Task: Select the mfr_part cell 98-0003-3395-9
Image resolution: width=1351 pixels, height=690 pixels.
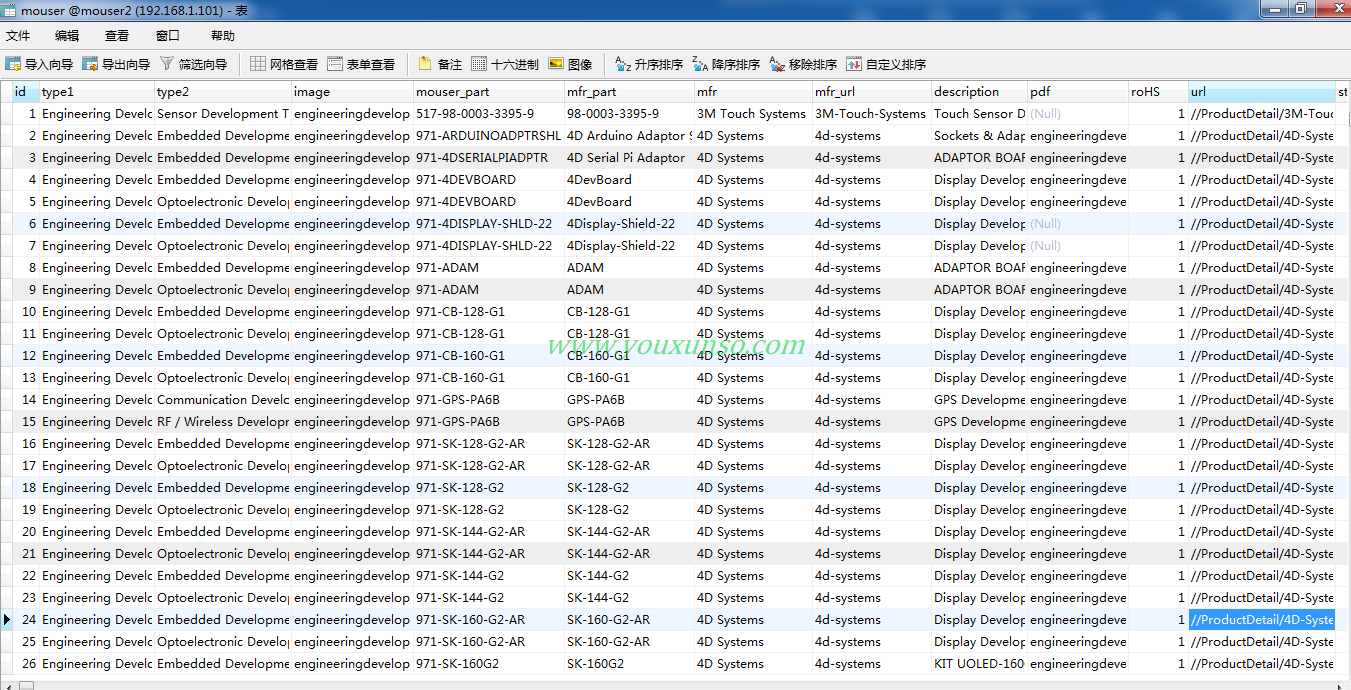Action: tap(629, 114)
